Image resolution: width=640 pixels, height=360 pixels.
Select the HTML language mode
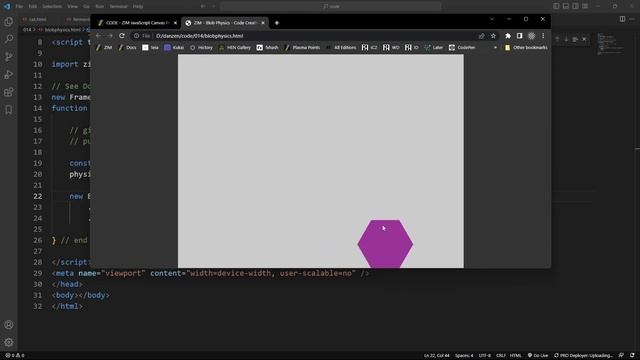pos(516,356)
